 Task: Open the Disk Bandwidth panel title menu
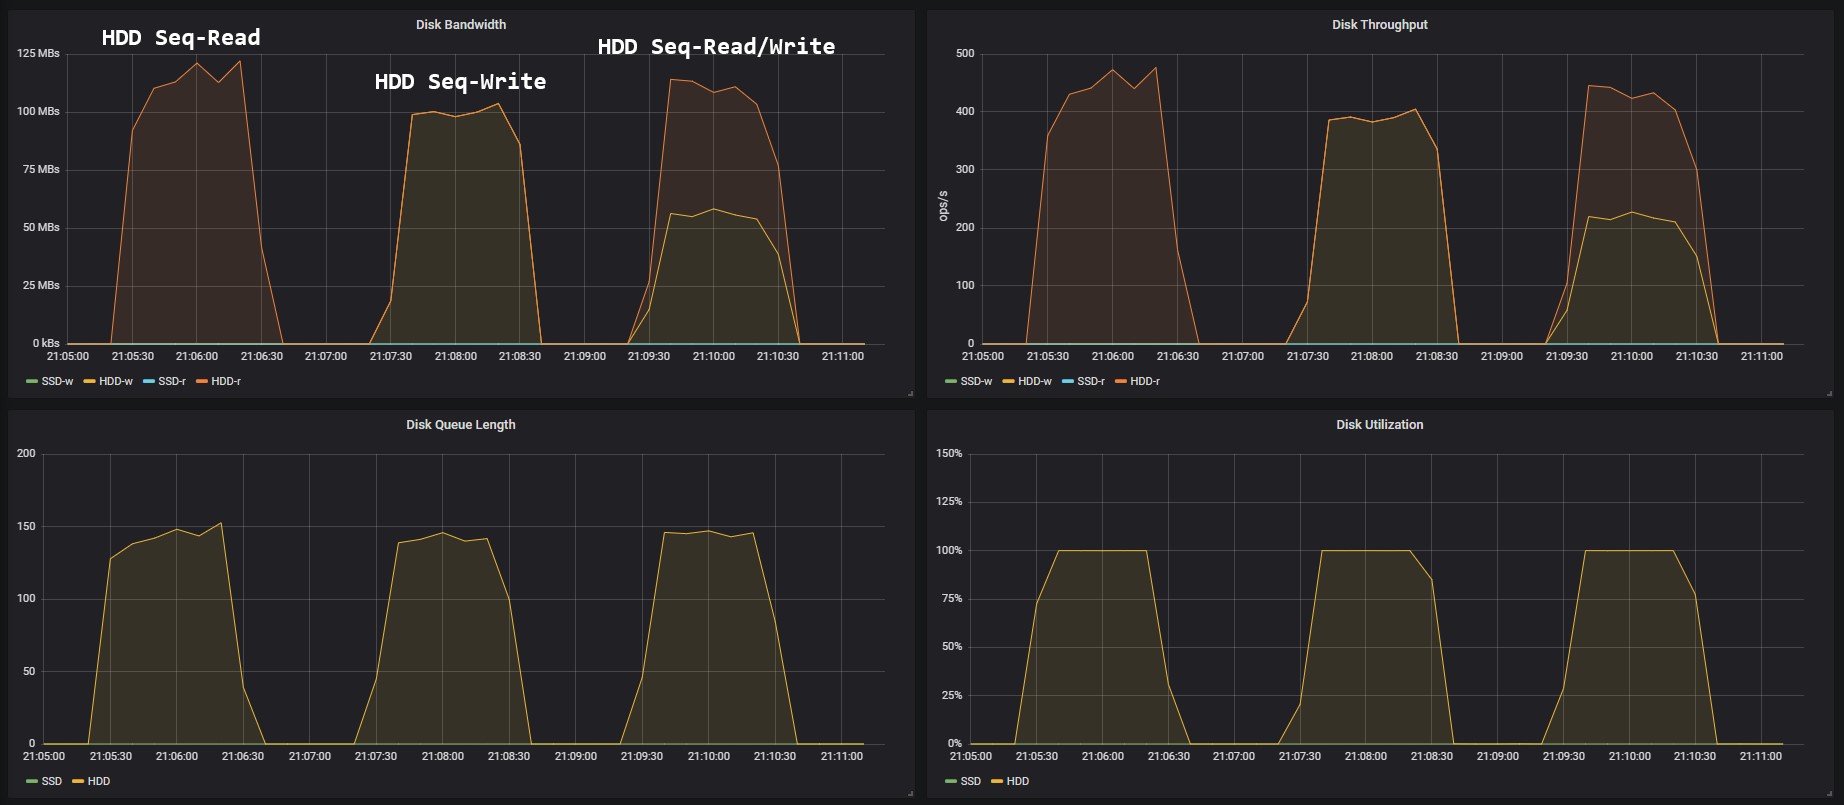point(460,25)
